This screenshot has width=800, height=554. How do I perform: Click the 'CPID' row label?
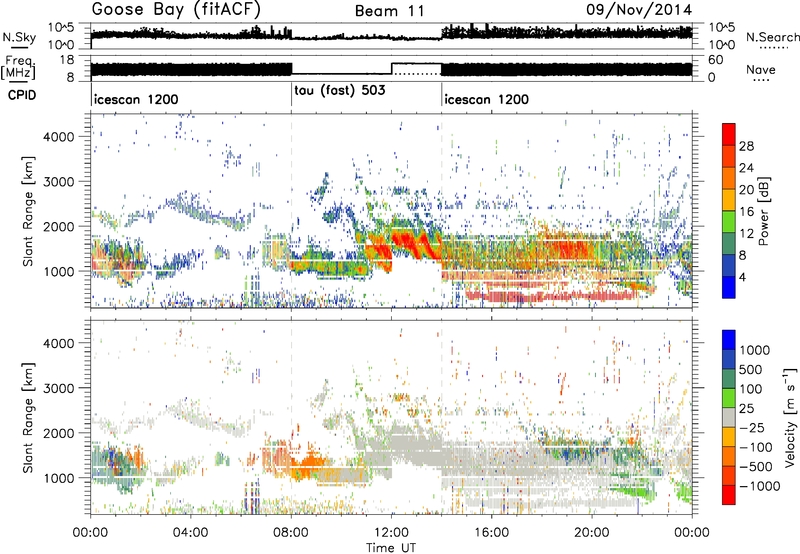point(22,95)
